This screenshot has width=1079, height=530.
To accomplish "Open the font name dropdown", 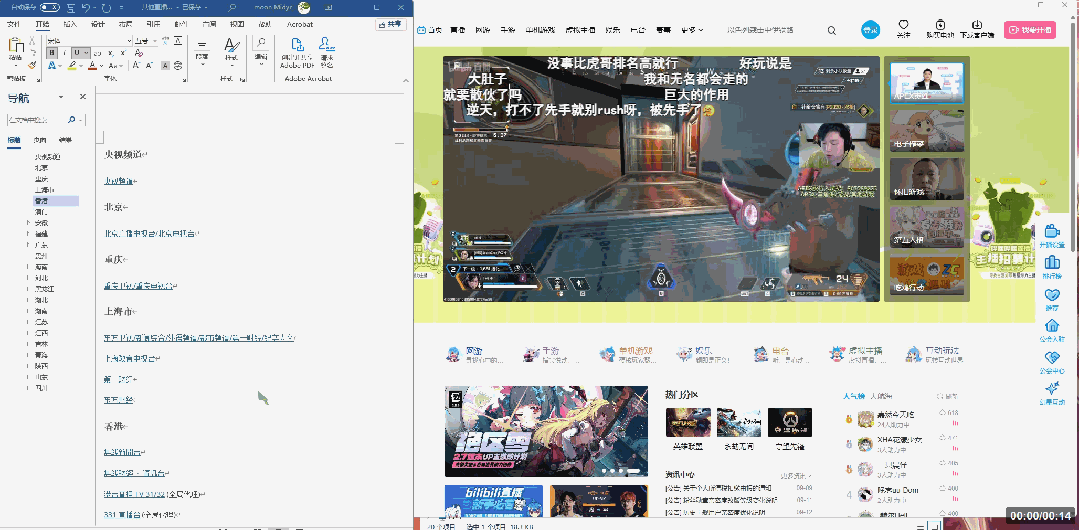I will pyautogui.click(x=129, y=41).
